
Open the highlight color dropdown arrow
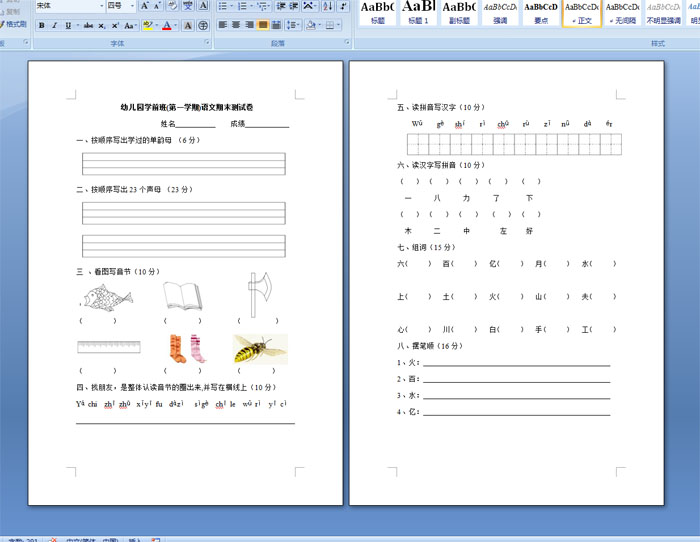(x=156, y=25)
